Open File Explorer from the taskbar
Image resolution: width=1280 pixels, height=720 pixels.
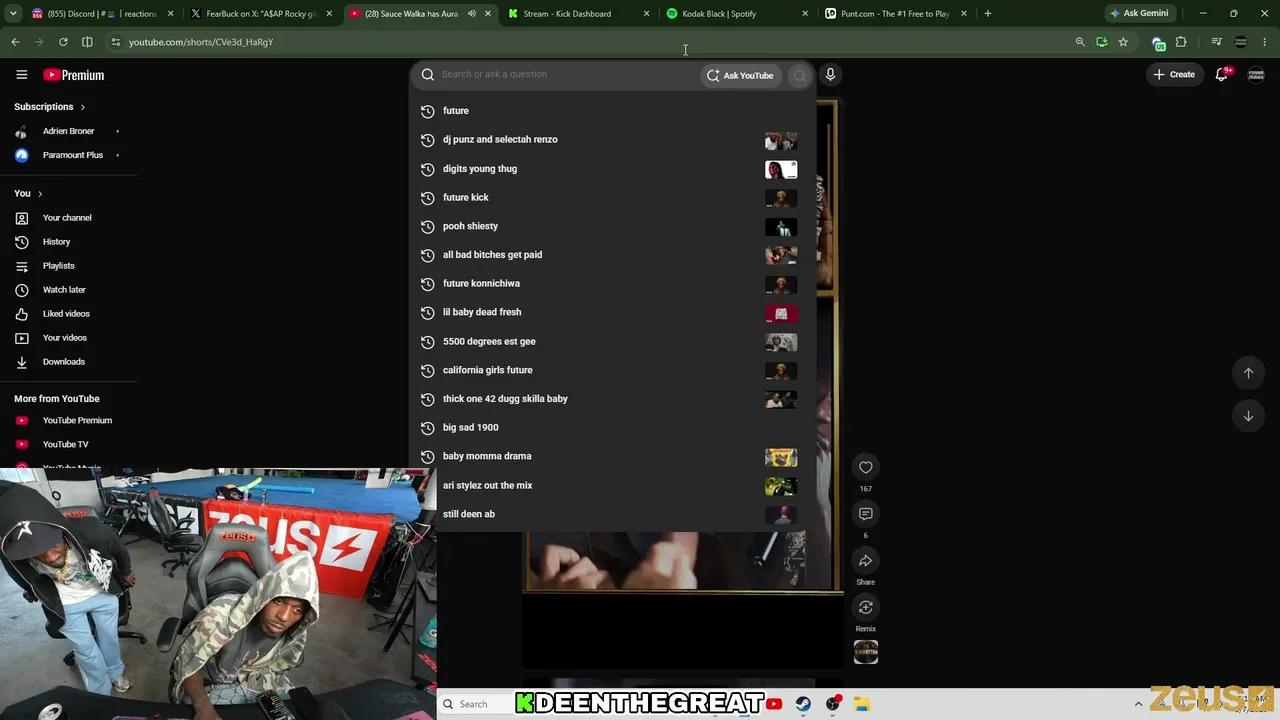click(x=862, y=704)
